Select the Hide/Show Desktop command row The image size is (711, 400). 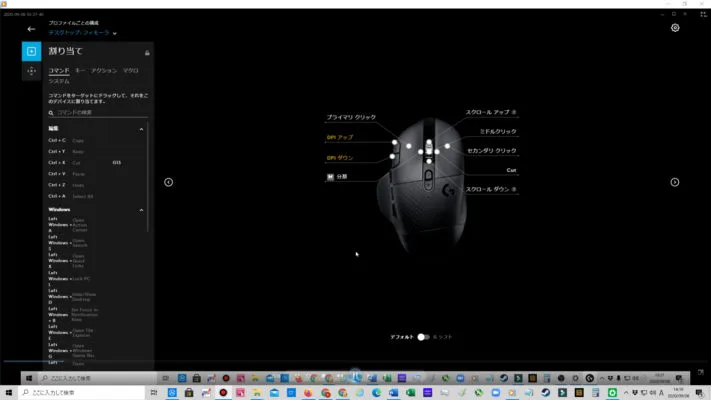click(95, 297)
